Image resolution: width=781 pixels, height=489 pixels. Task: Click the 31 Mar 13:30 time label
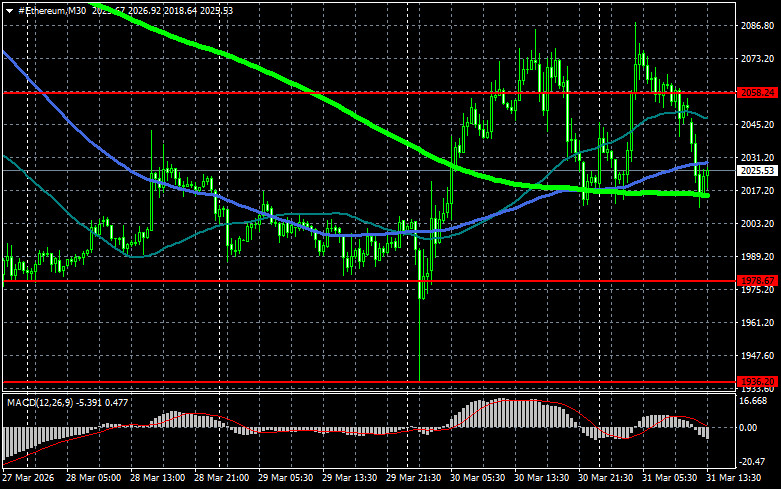(x=734, y=478)
